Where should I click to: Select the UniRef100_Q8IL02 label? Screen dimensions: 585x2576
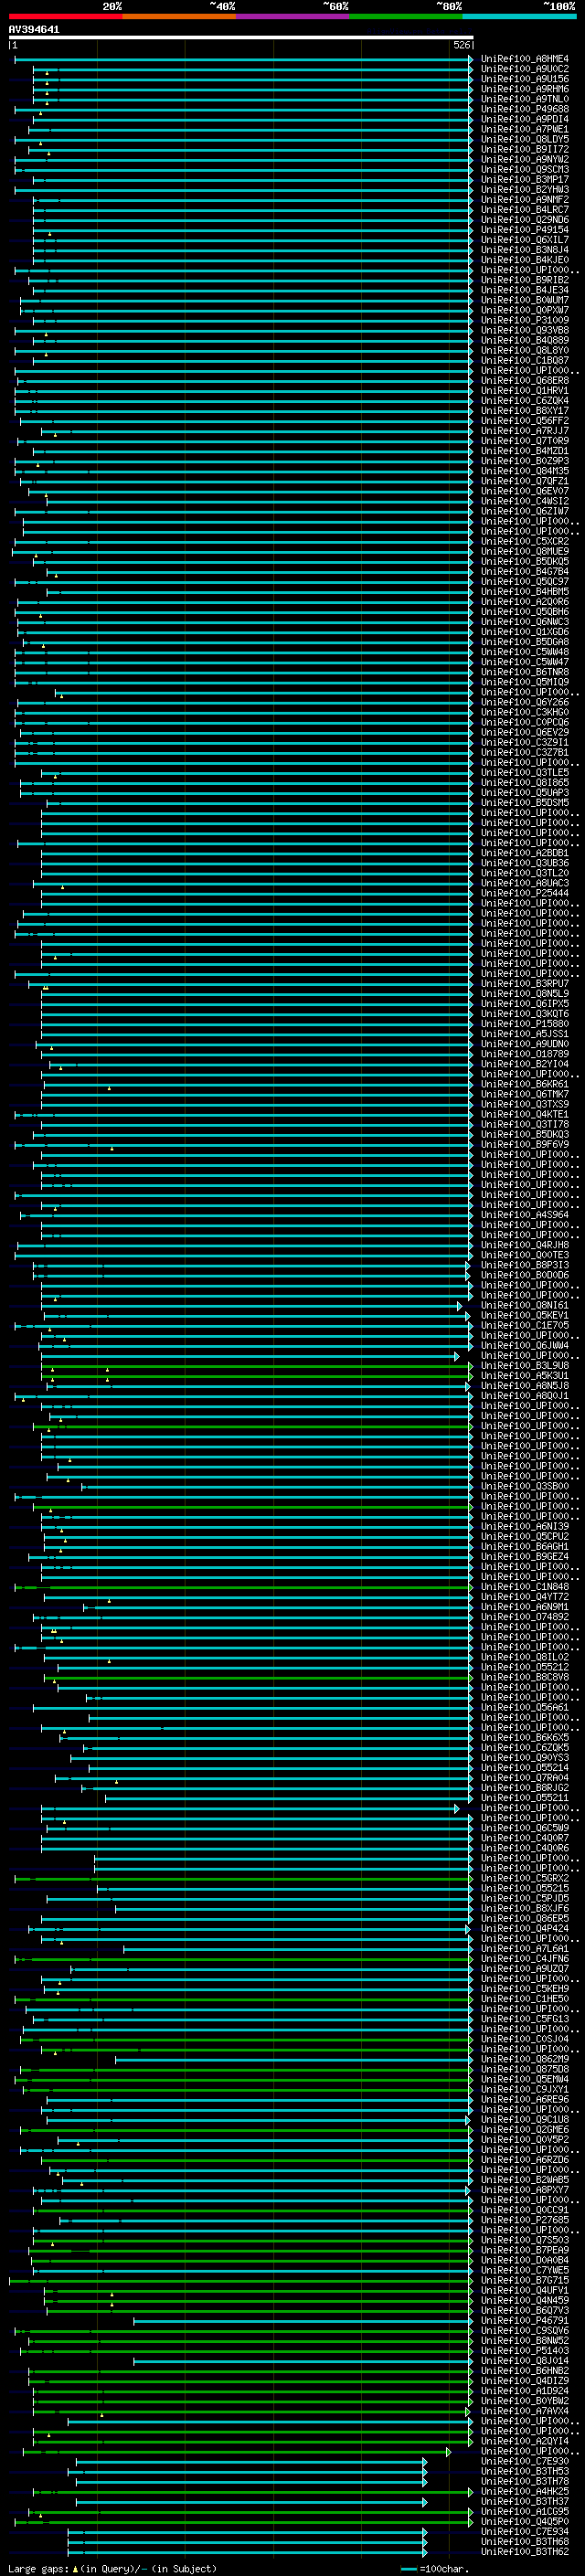(524, 1657)
